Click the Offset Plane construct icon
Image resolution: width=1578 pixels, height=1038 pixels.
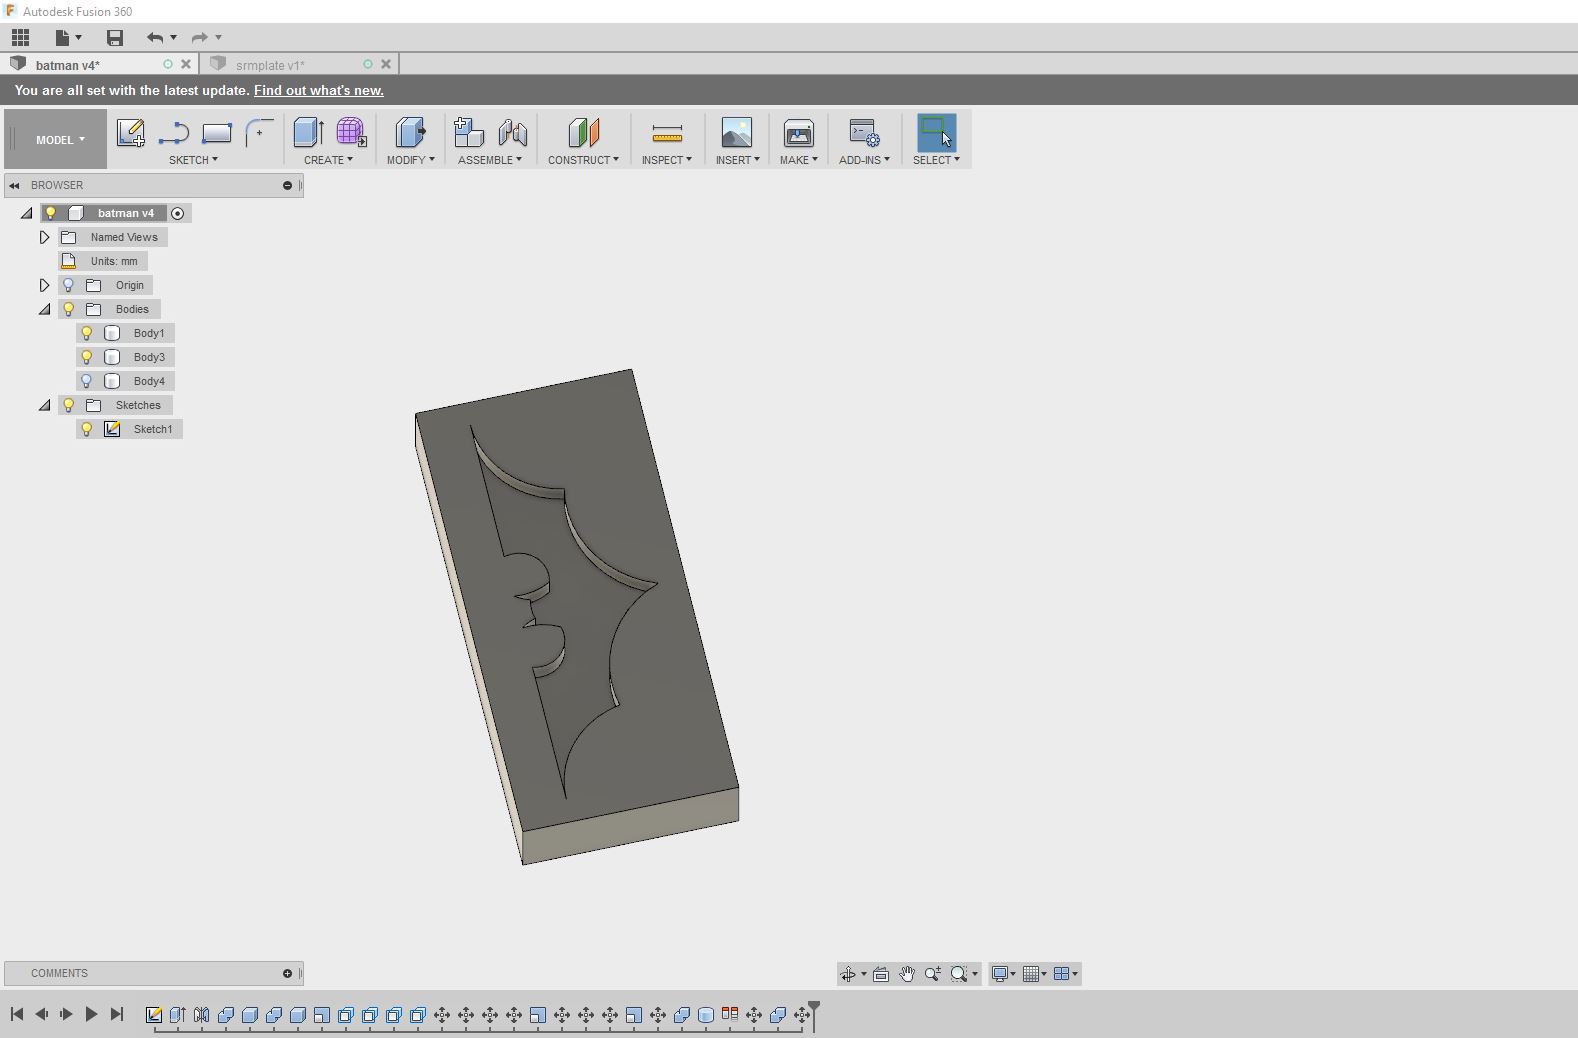point(583,133)
